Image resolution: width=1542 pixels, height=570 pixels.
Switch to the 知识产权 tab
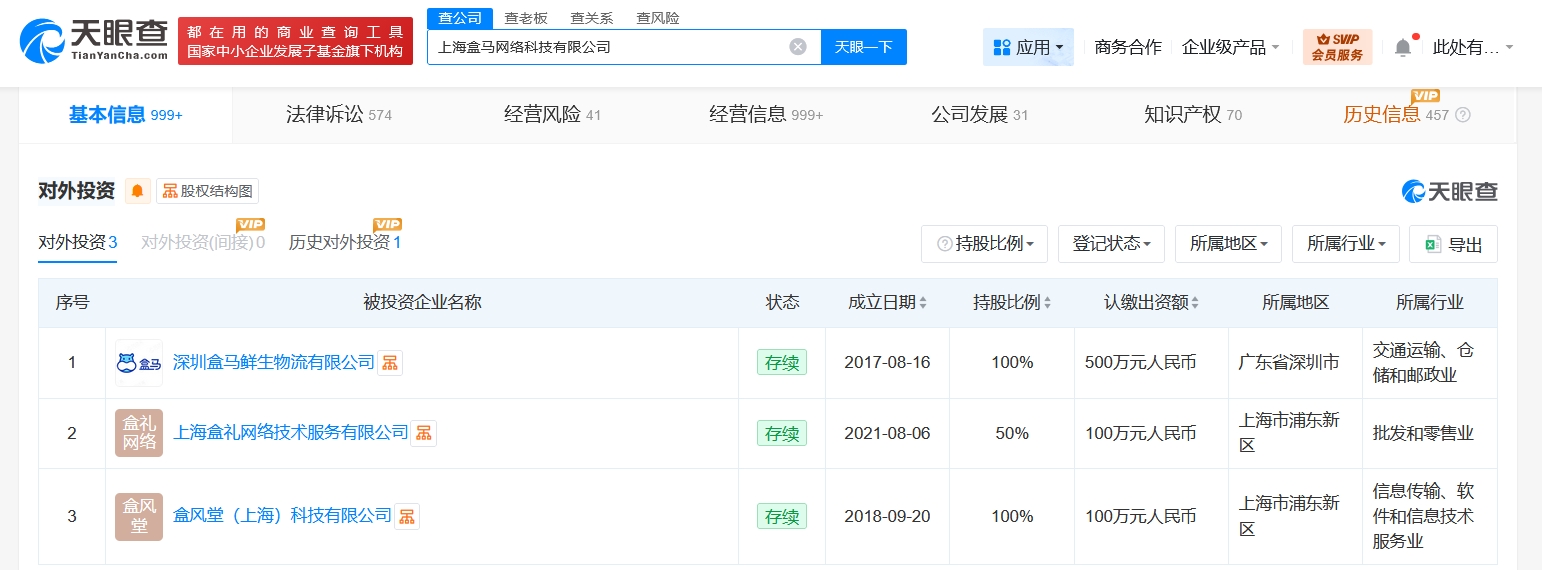coord(1192,115)
